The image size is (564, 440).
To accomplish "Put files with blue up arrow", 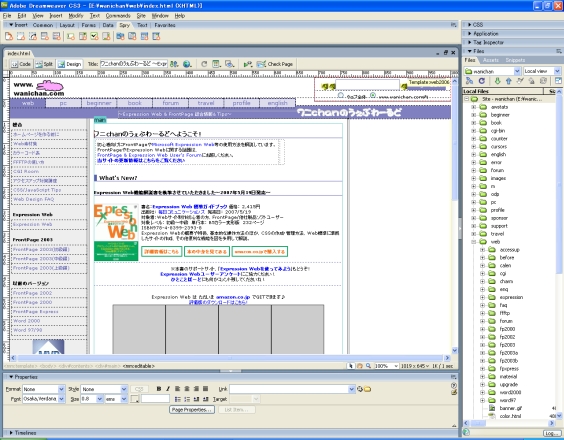I will (509, 81).
